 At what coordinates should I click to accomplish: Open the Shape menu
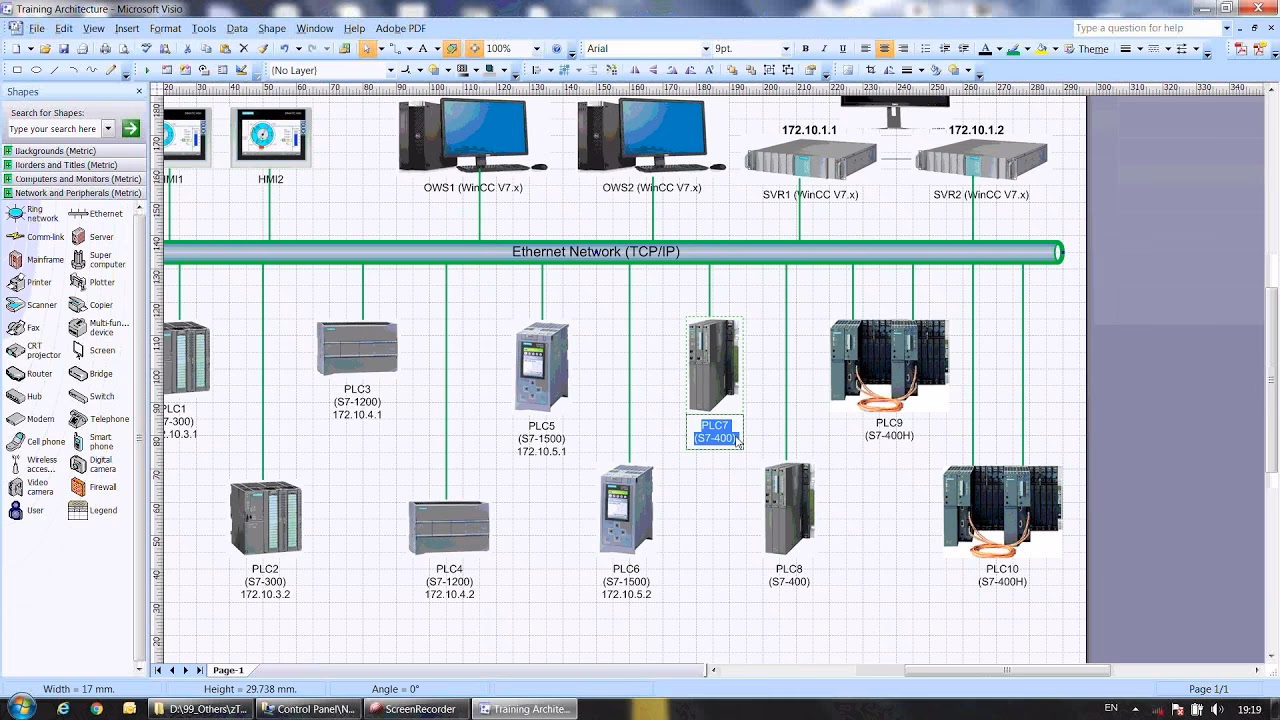(x=271, y=28)
